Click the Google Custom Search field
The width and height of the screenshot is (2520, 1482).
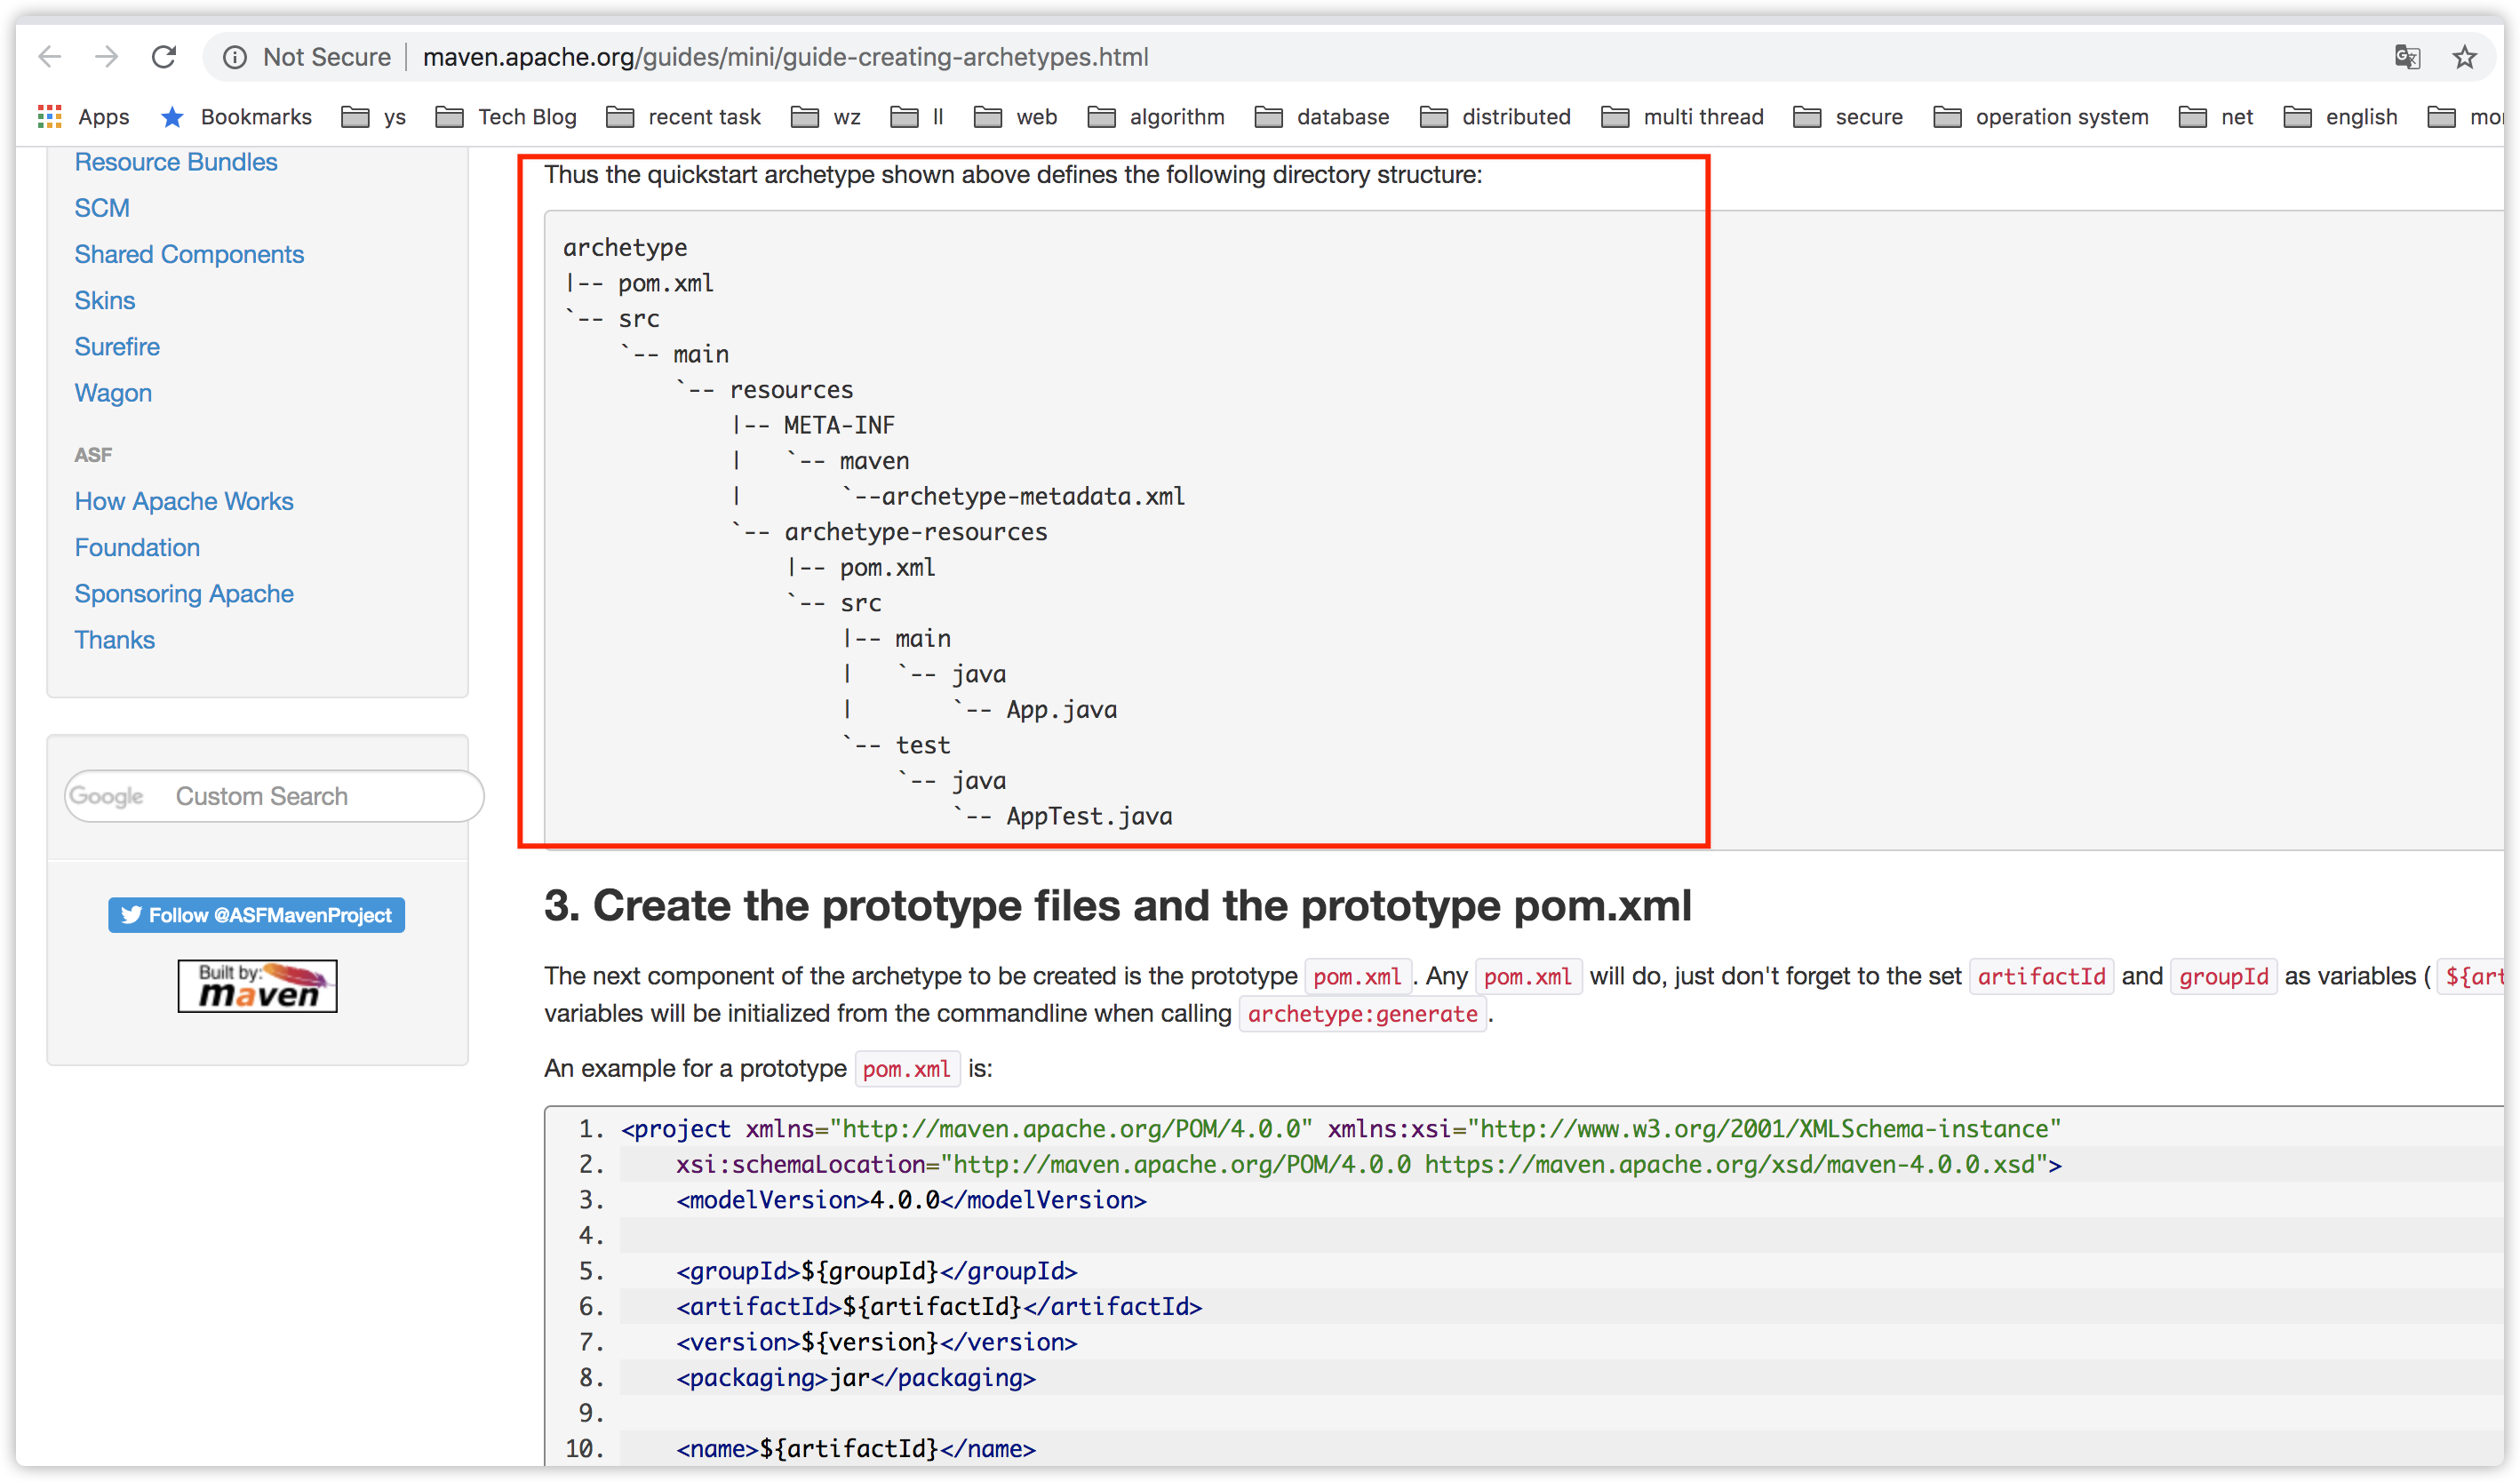coord(300,796)
